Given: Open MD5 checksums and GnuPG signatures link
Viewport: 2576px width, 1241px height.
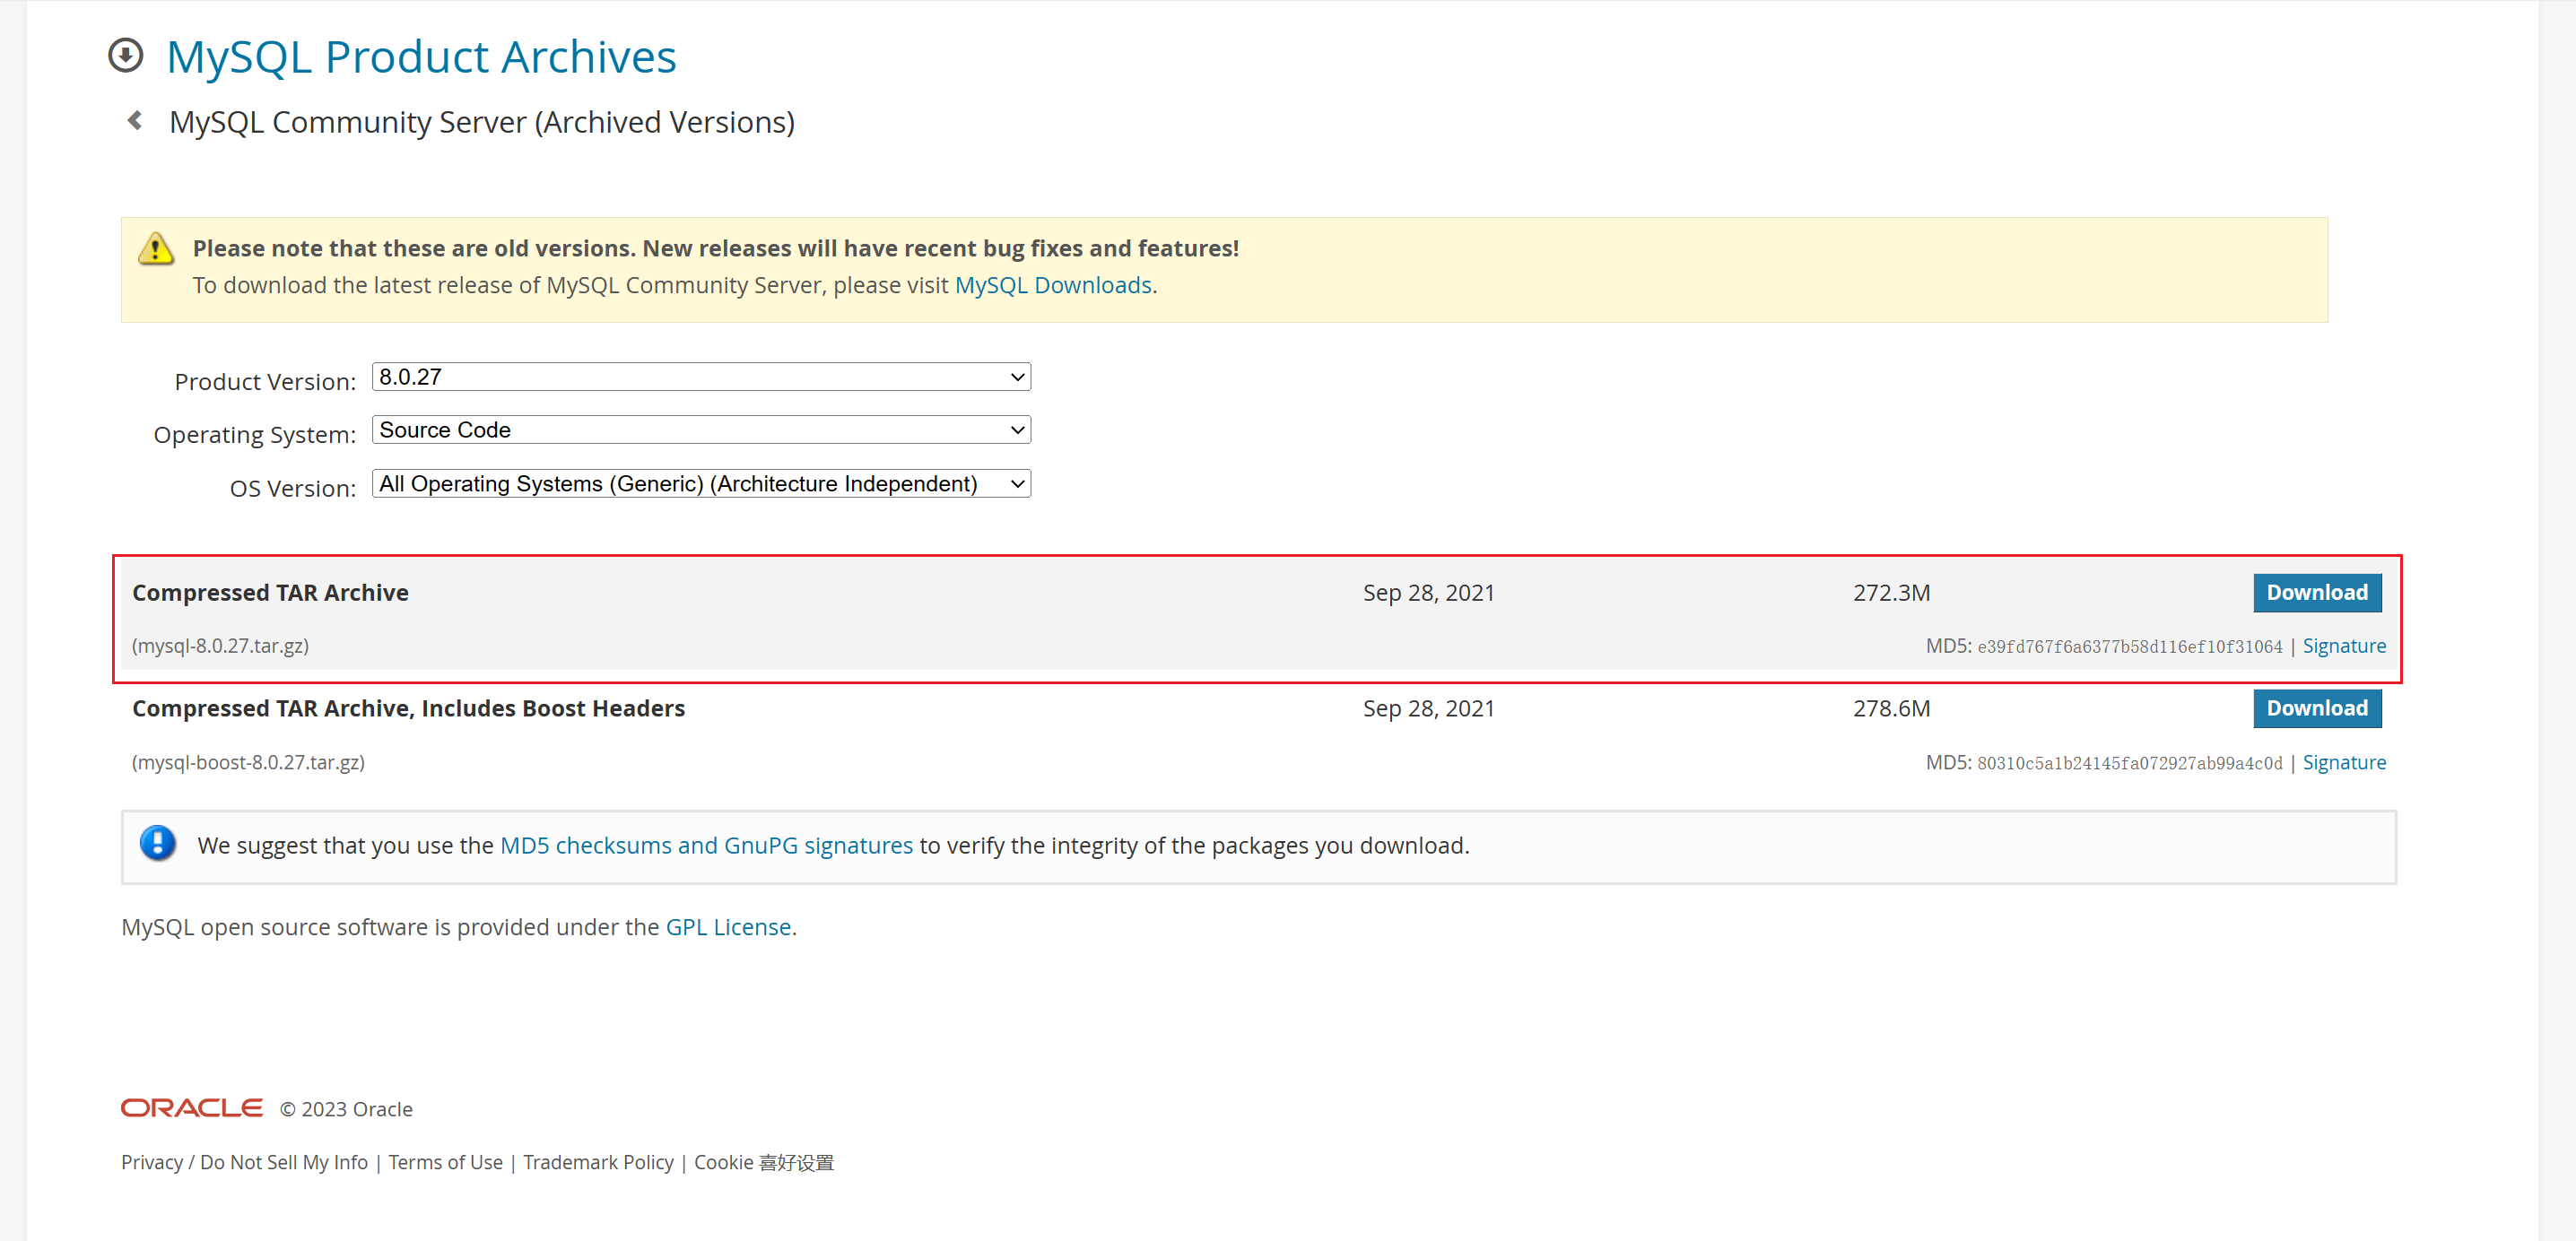Looking at the screenshot, I should 706,845.
